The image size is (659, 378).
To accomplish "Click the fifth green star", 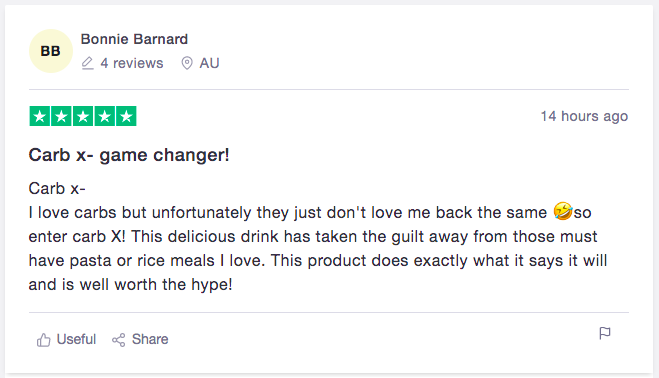I will pyautogui.click(x=126, y=116).
